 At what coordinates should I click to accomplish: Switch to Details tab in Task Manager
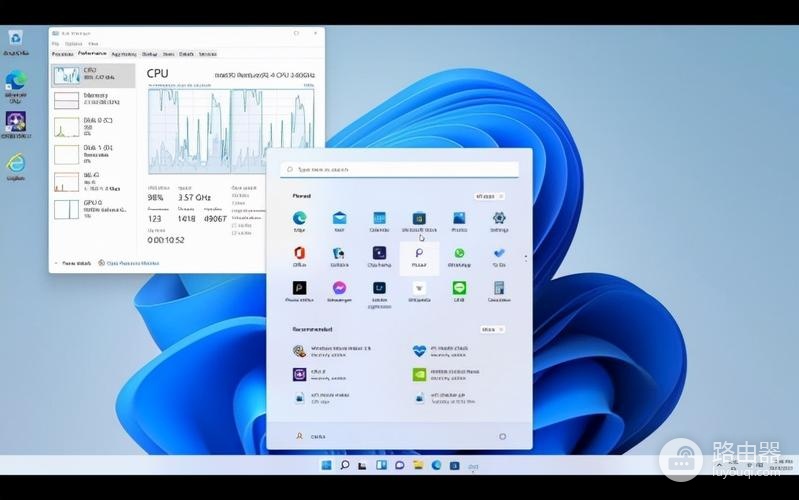[186, 54]
